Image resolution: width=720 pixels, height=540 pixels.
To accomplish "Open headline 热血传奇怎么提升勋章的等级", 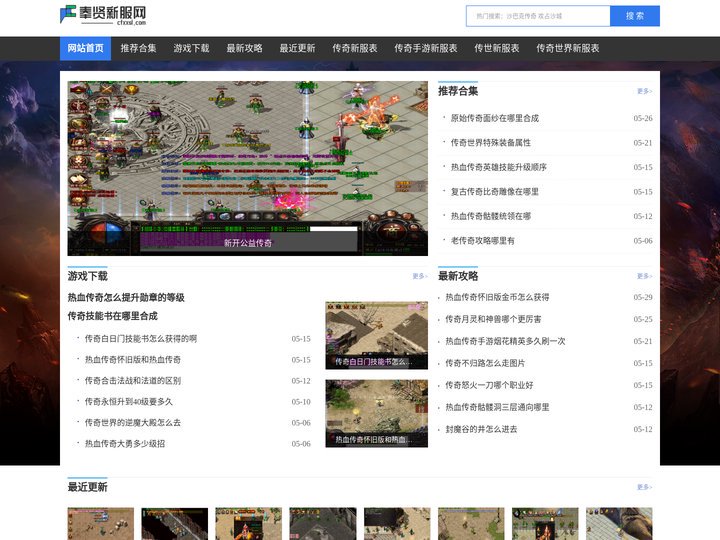I will pos(126,298).
